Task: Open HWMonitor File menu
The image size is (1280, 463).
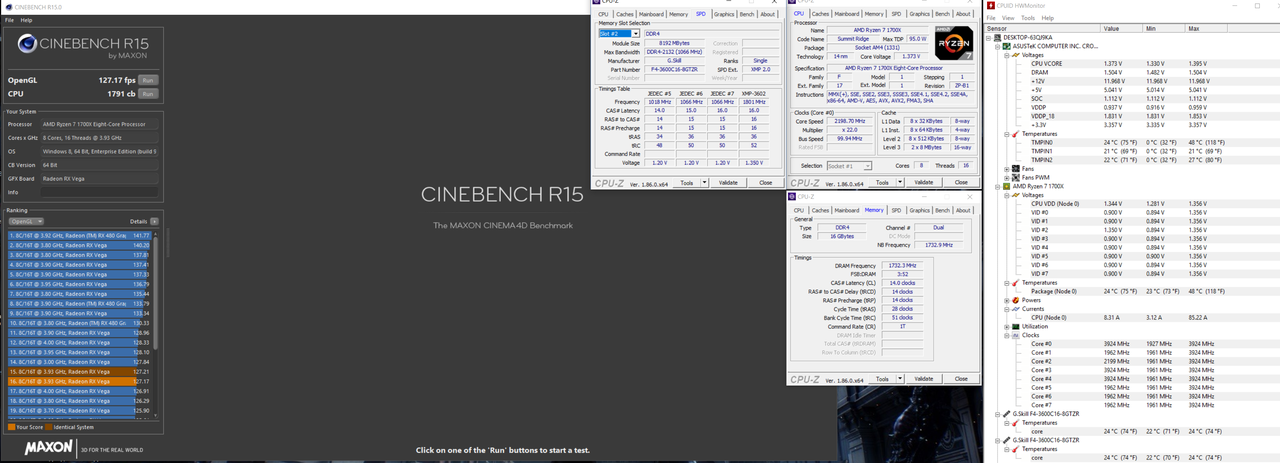Action: (x=992, y=18)
